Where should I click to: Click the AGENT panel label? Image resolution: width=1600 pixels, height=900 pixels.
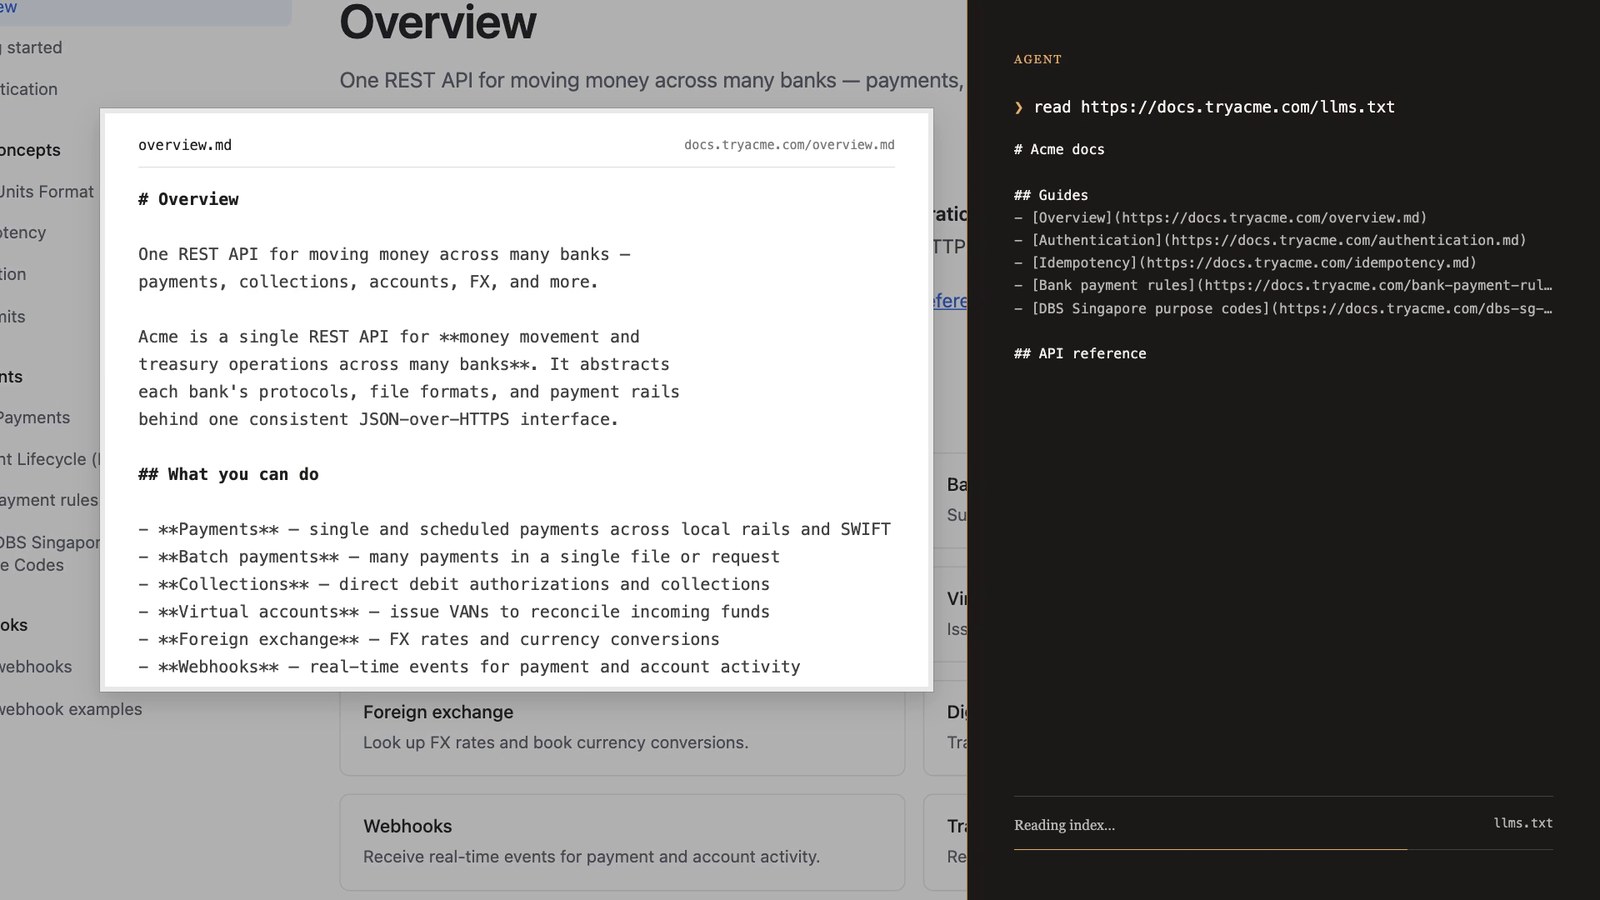(1038, 59)
